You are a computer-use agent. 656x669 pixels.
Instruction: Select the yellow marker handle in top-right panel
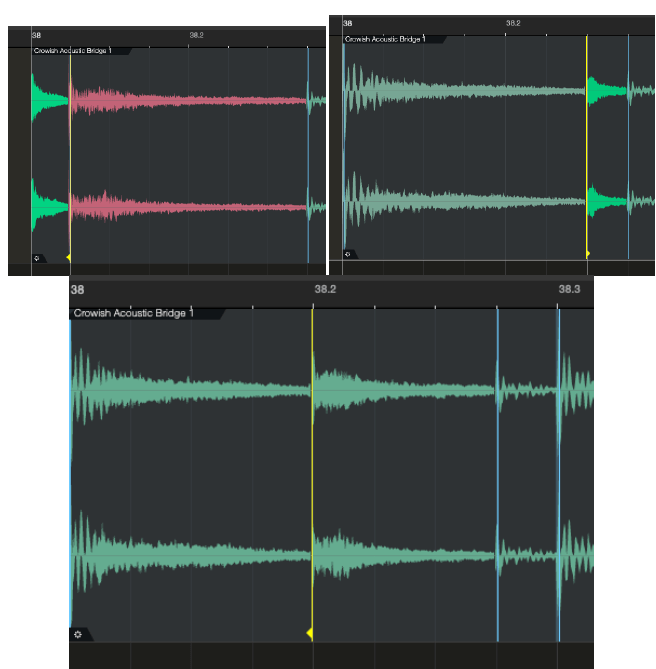pos(587,254)
